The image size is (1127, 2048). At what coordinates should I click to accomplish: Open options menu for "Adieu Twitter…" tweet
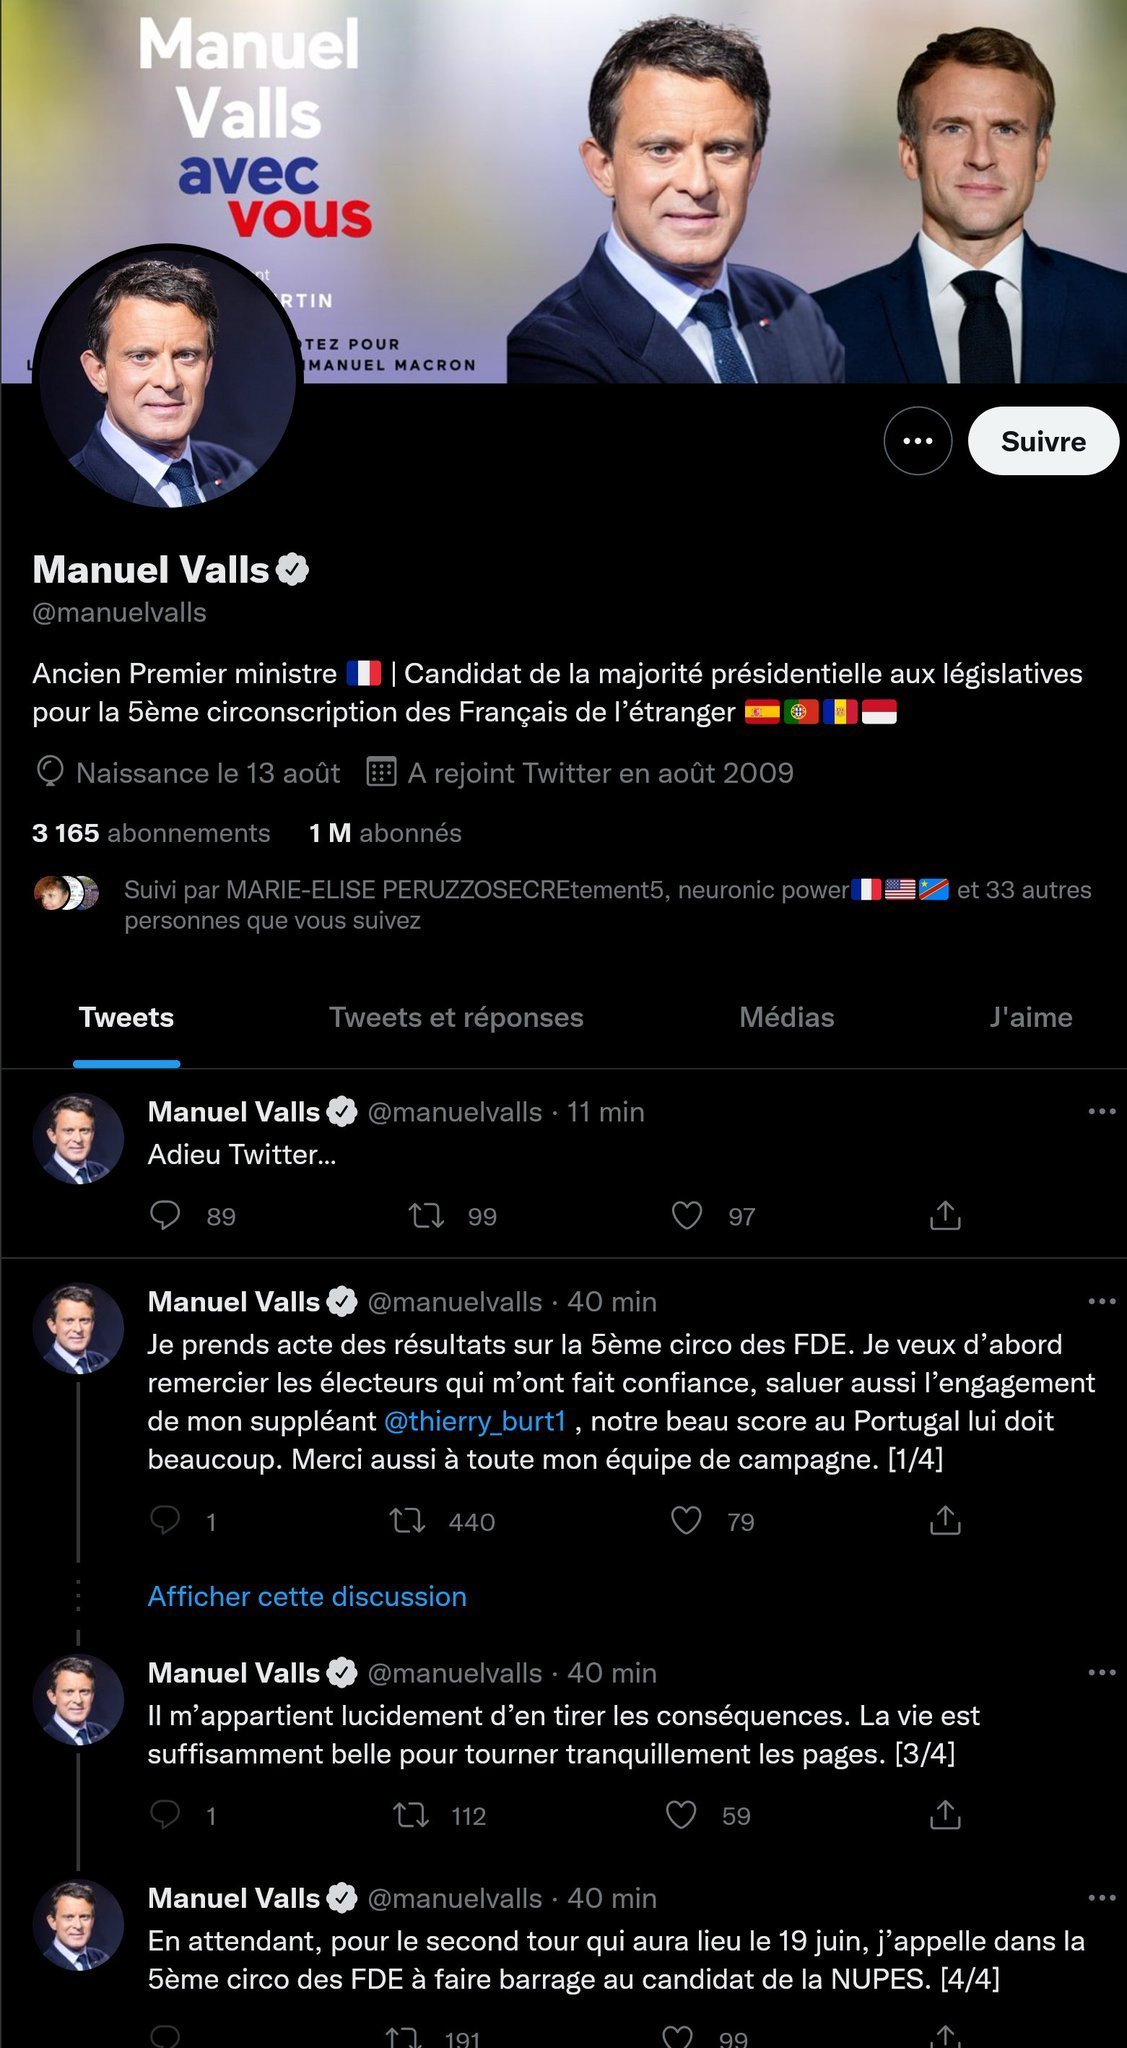1101,1111
